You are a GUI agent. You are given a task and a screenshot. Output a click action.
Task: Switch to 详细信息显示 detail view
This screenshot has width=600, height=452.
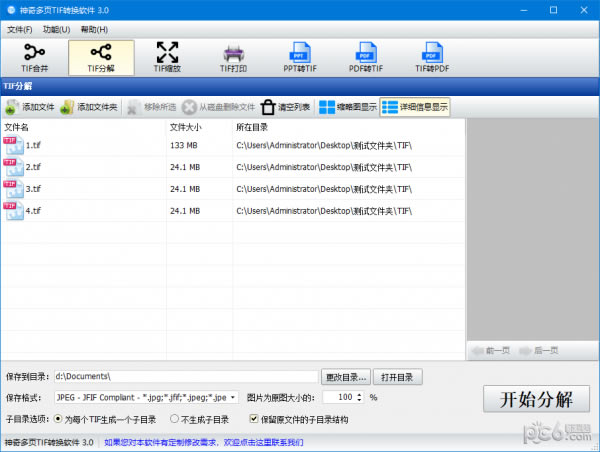[415, 107]
